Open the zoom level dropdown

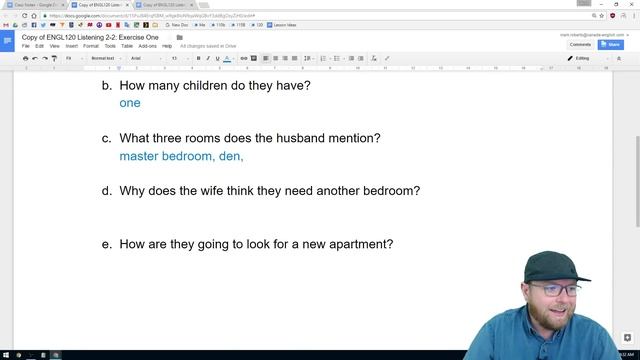pyautogui.click(x=74, y=58)
